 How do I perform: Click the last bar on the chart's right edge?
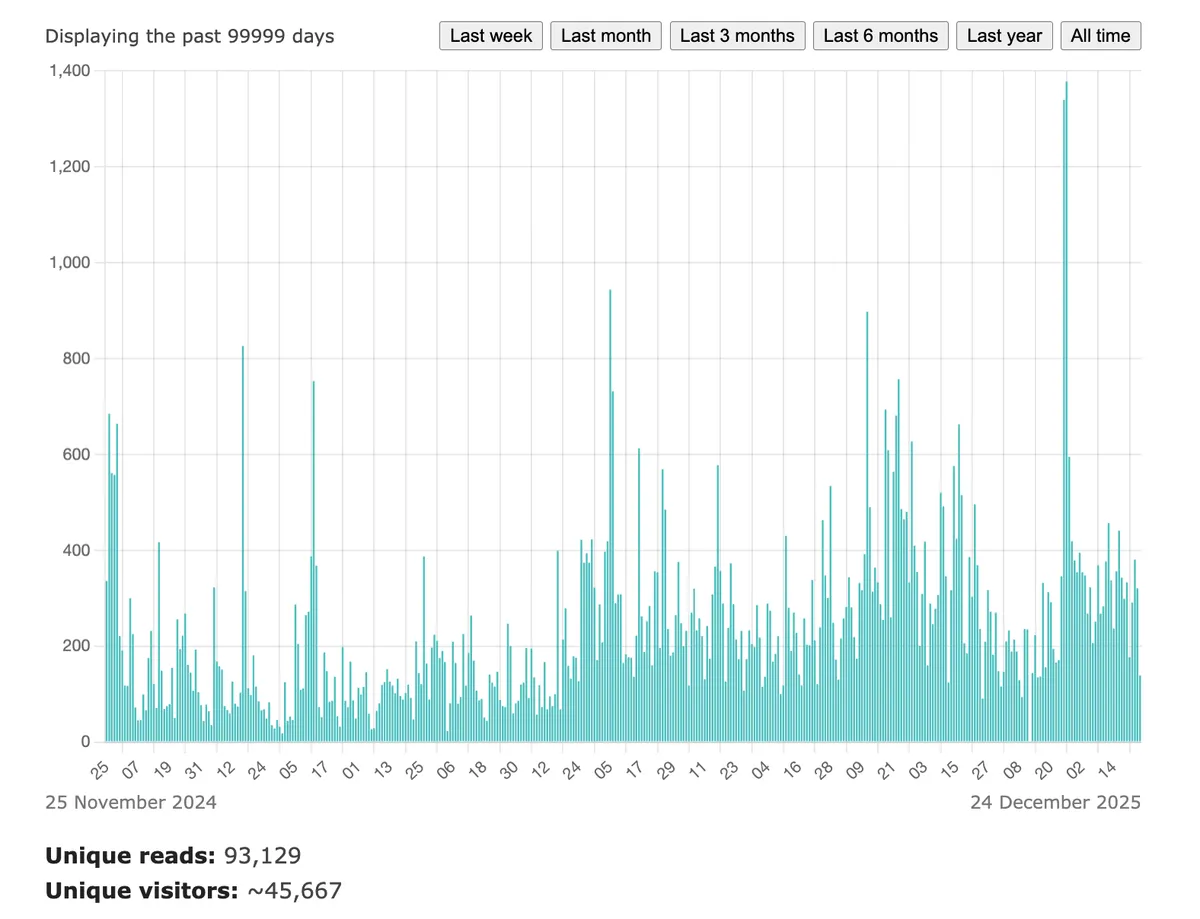(x=1139, y=710)
